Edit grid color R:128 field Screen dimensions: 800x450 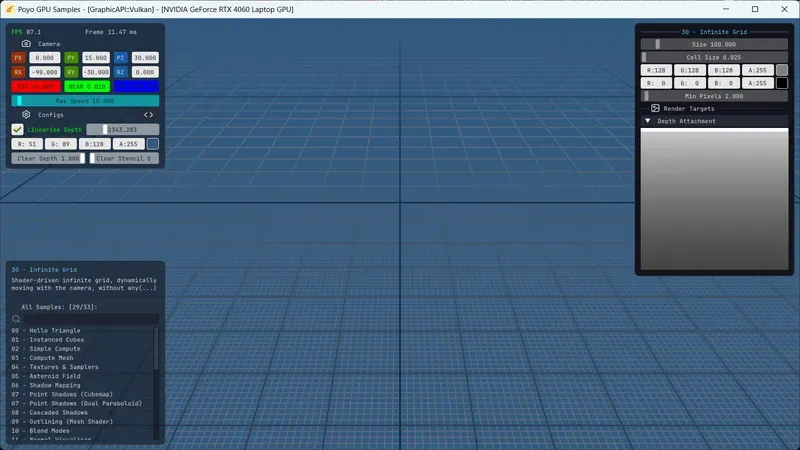656,70
